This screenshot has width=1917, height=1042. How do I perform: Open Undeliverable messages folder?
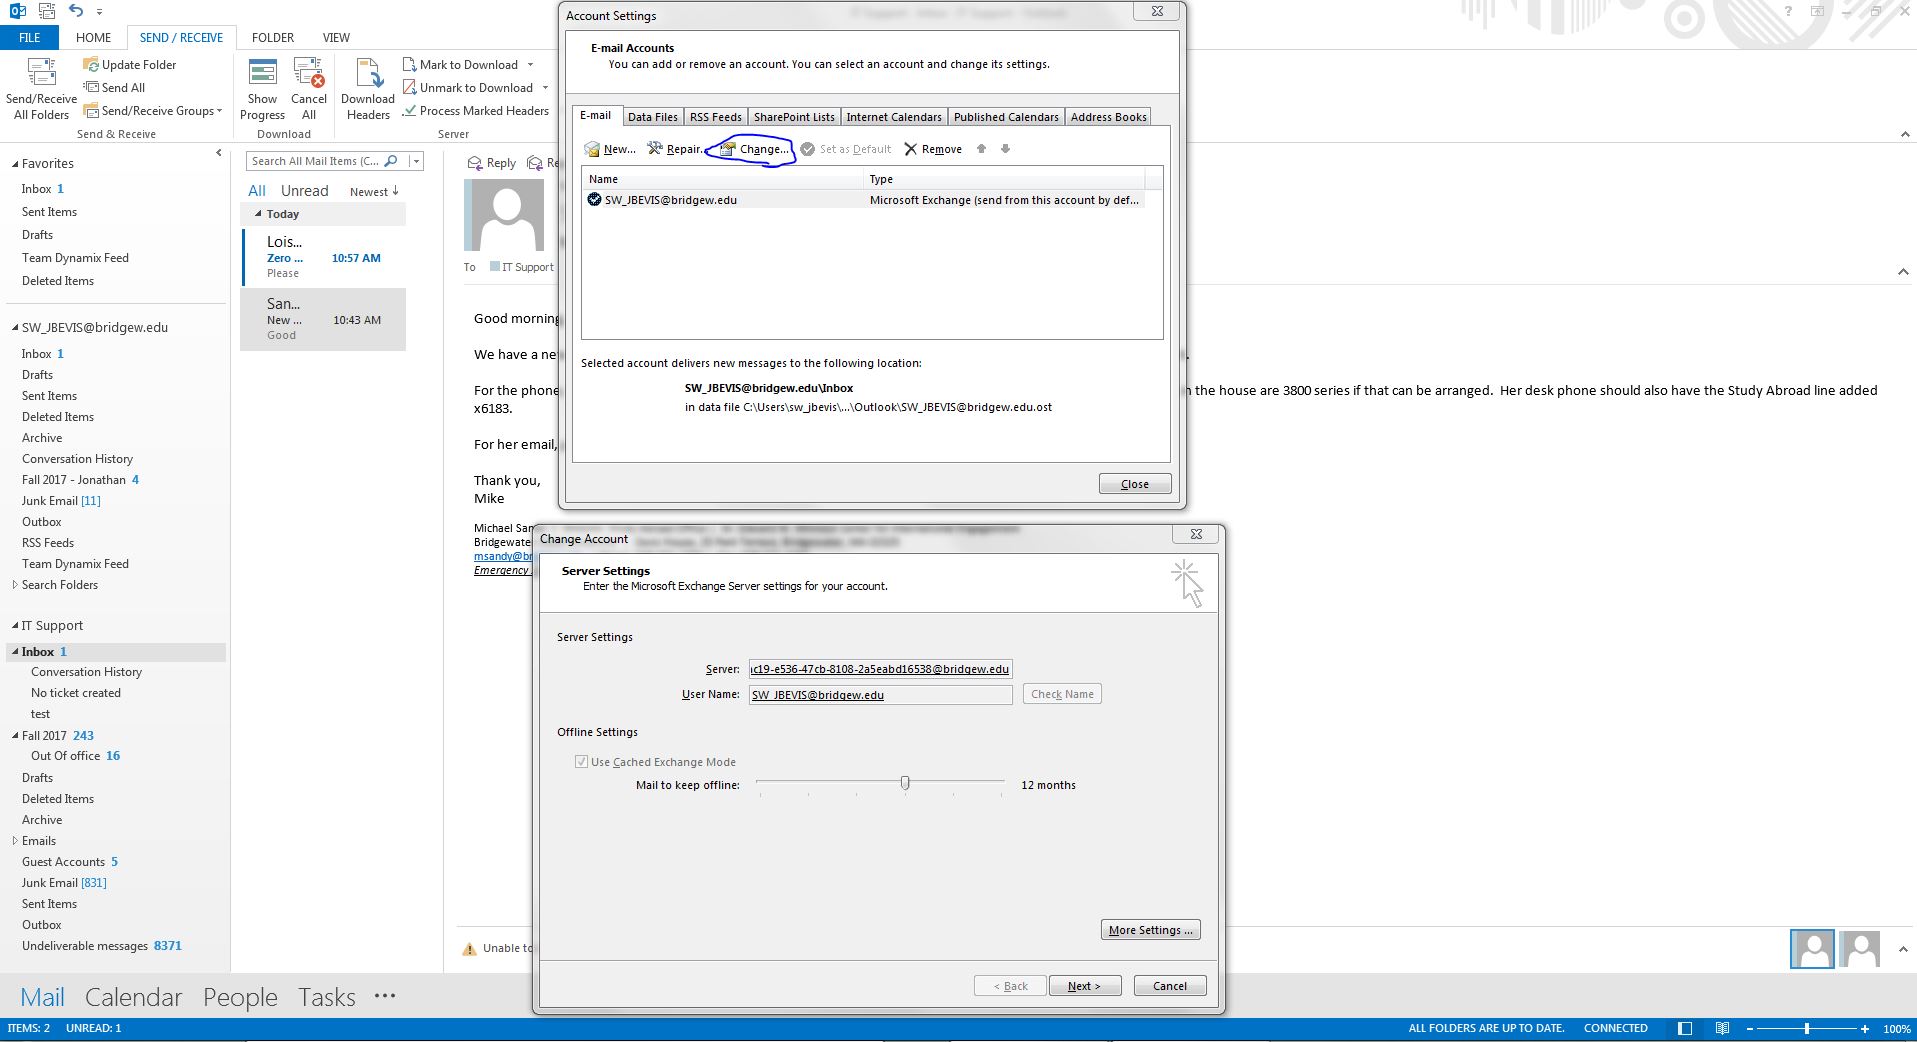click(x=85, y=946)
